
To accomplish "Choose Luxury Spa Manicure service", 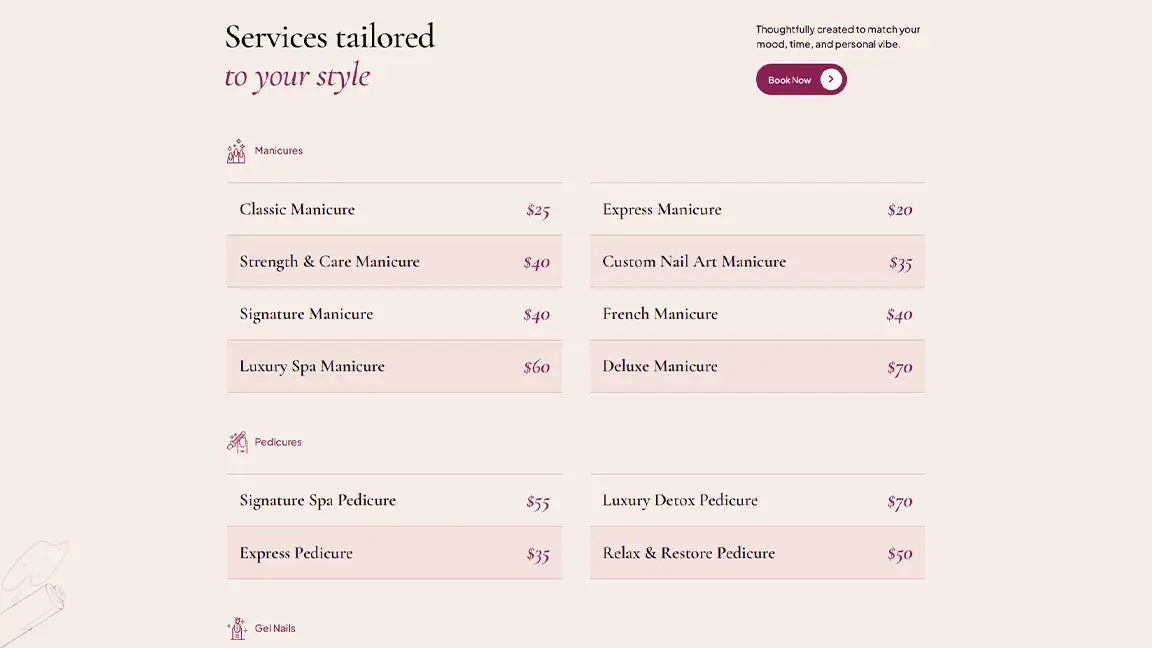I will (x=395, y=366).
